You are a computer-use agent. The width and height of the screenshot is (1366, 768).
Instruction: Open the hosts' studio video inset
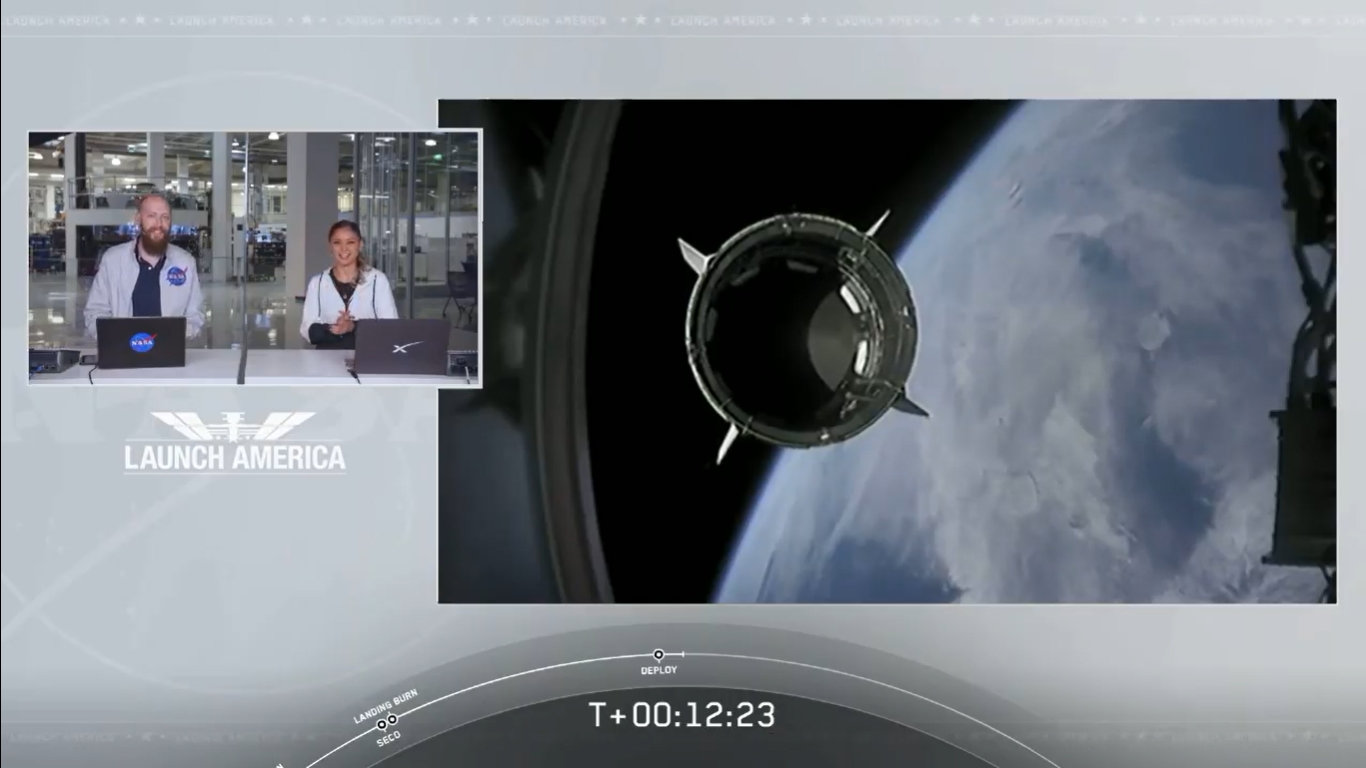point(255,258)
